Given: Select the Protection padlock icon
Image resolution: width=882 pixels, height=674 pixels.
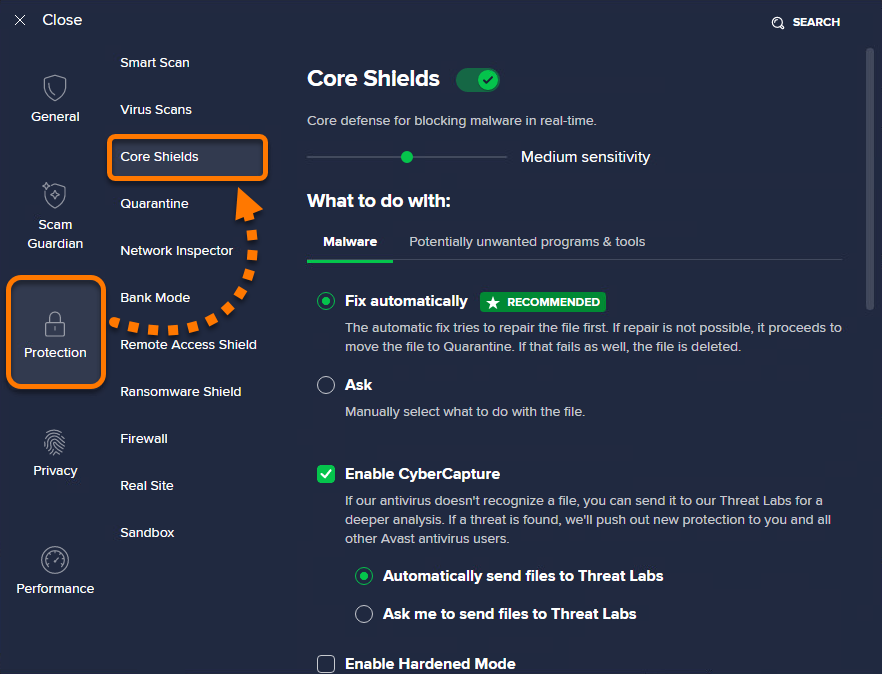Looking at the screenshot, I should [x=55, y=324].
